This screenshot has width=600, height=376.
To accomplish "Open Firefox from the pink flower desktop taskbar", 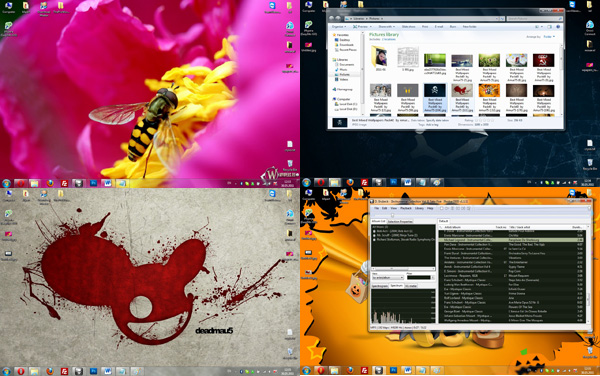I will point(50,183).
